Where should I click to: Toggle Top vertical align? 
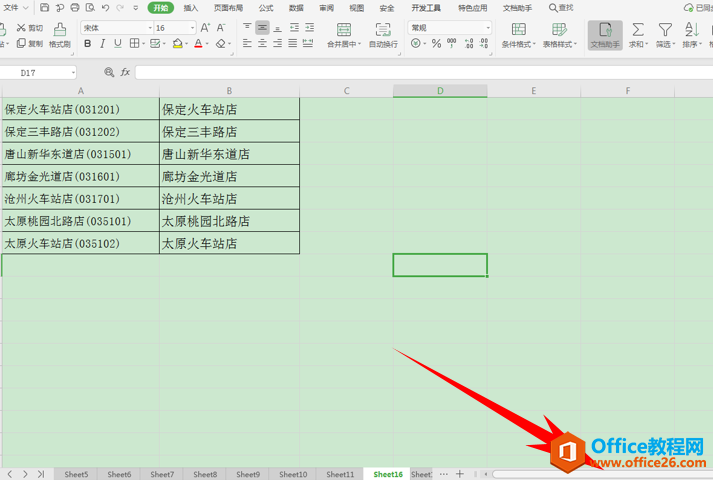(247, 28)
